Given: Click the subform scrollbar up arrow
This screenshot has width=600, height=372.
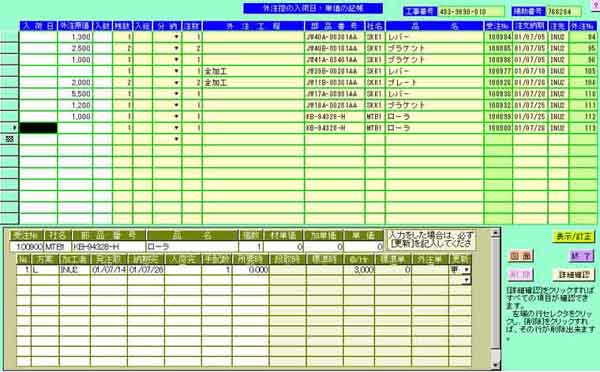Looking at the screenshot, I should (496, 233).
